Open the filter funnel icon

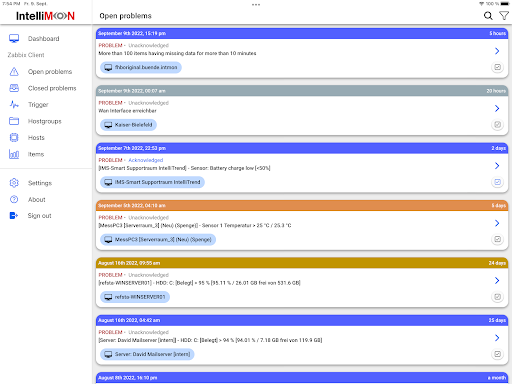click(x=504, y=16)
